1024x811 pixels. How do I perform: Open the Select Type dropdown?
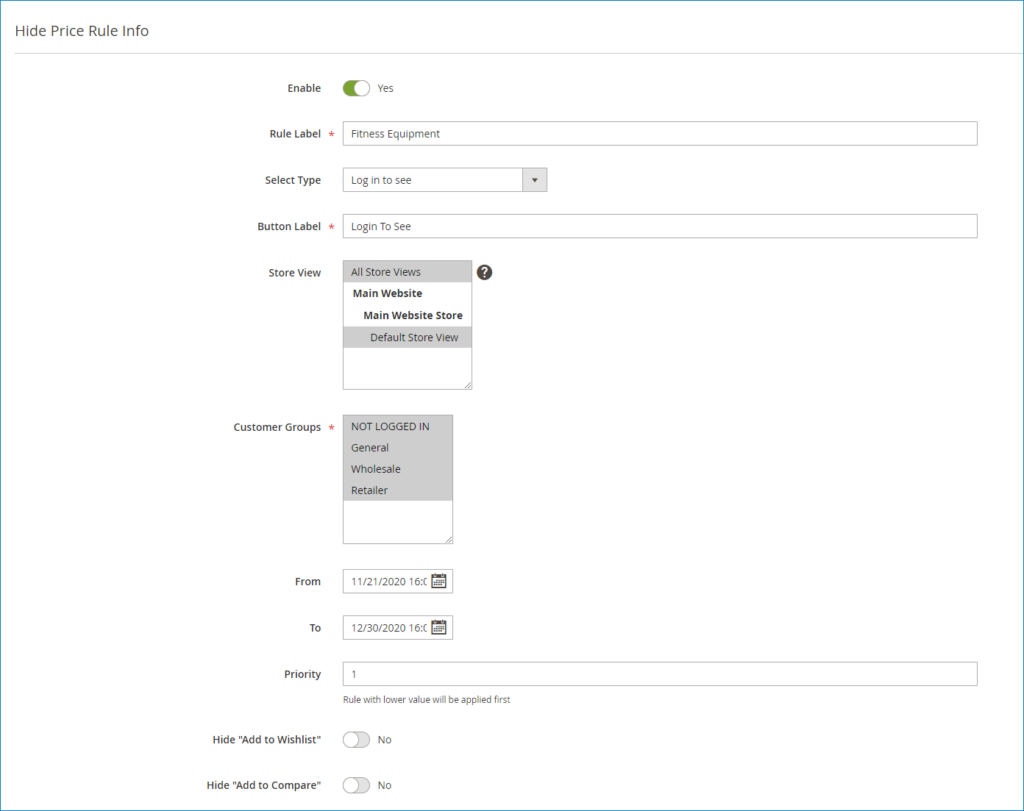tap(445, 180)
